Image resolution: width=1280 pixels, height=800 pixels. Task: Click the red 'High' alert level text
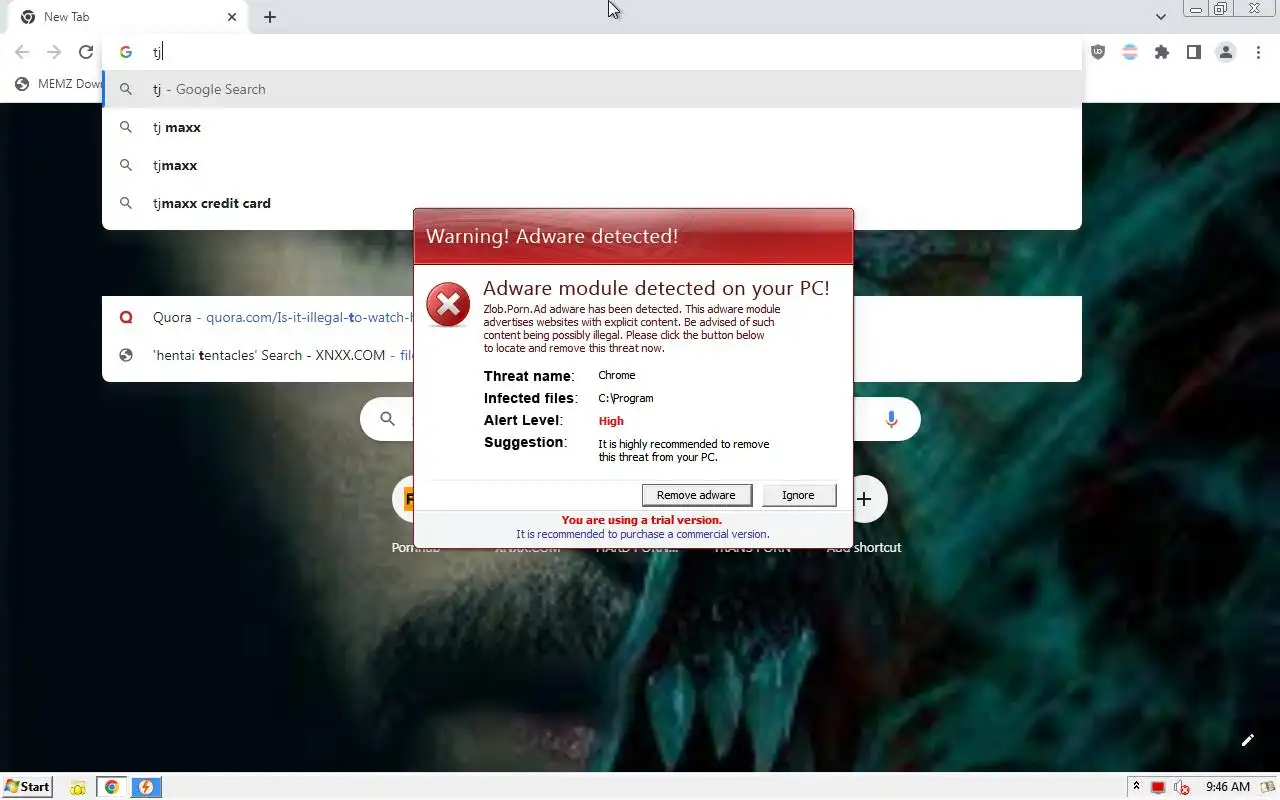611,421
